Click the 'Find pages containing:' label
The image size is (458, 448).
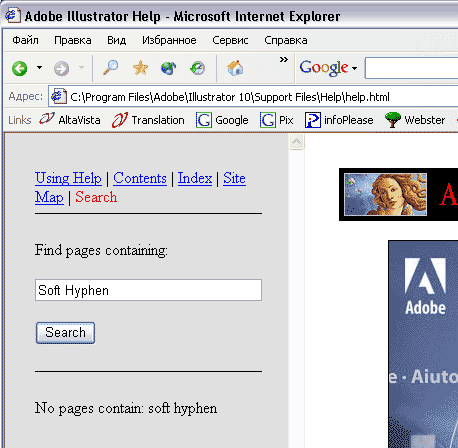pos(101,250)
